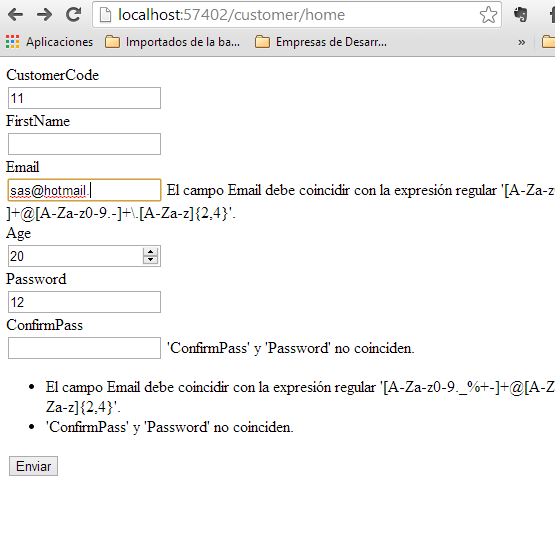The height and width of the screenshot is (539, 555).
Task: Focus the FirstName text box
Action: 84,144
